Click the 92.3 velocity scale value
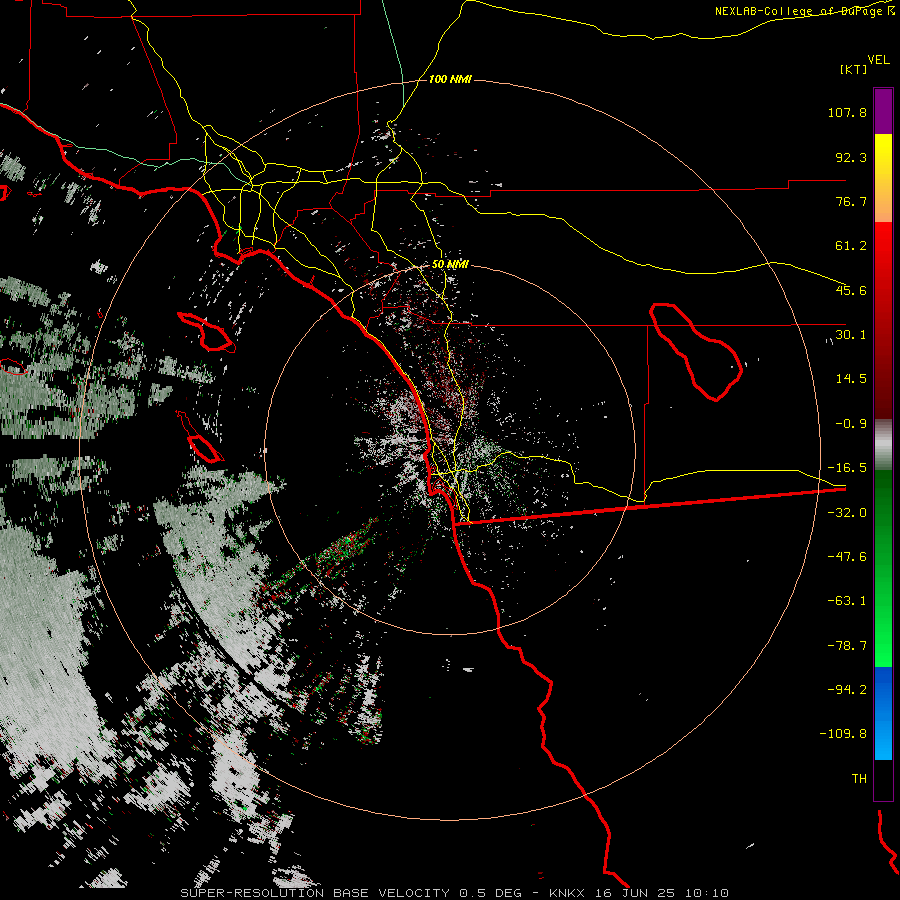The height and width of the screenshot is (900, 900). point(851,157)
